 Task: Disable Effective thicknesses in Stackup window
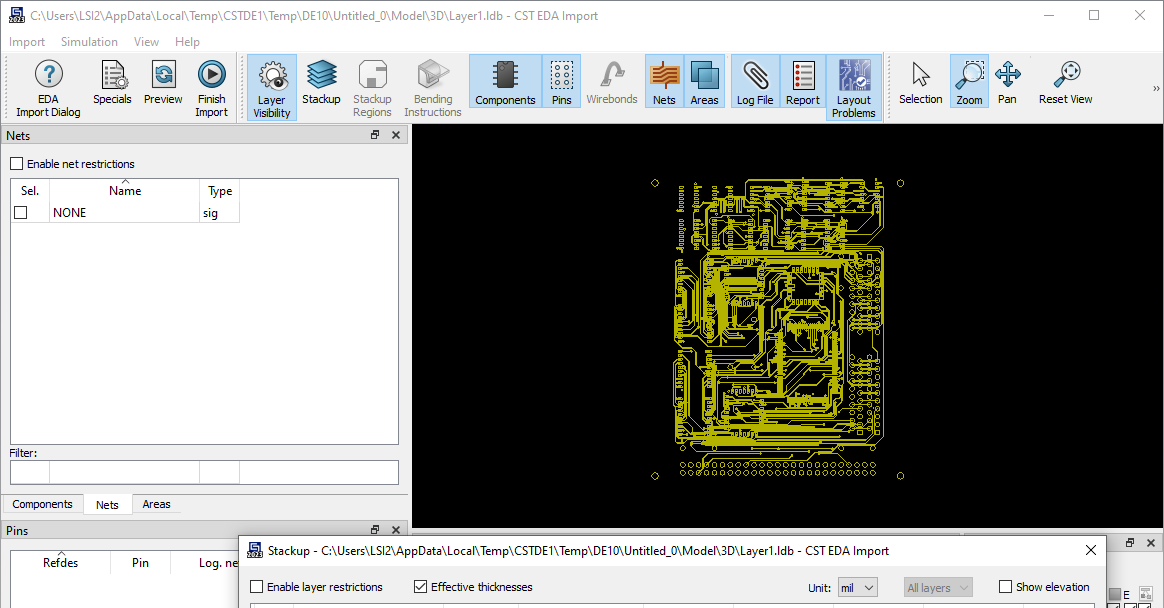[x=420, y=587]
